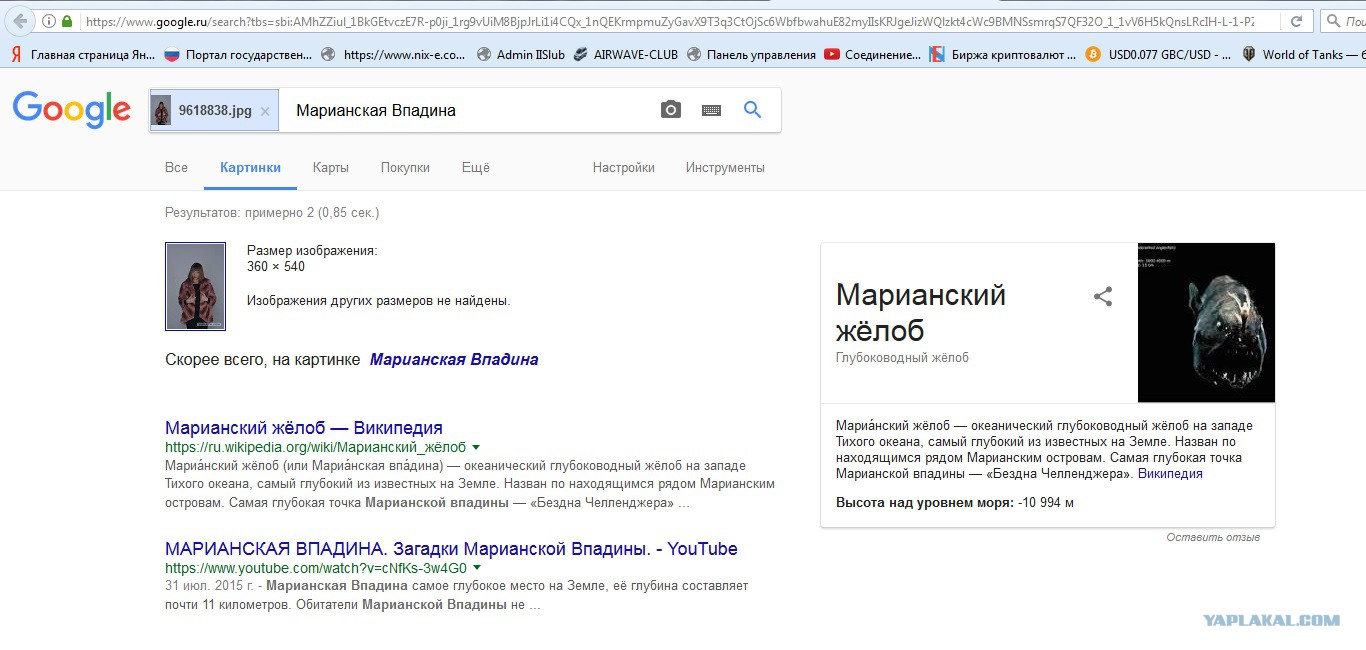Image resolution: width=1366 pixels, height=650 pixels.
Task: Switch to the Все tab
Action: click(x=176, y=168)
